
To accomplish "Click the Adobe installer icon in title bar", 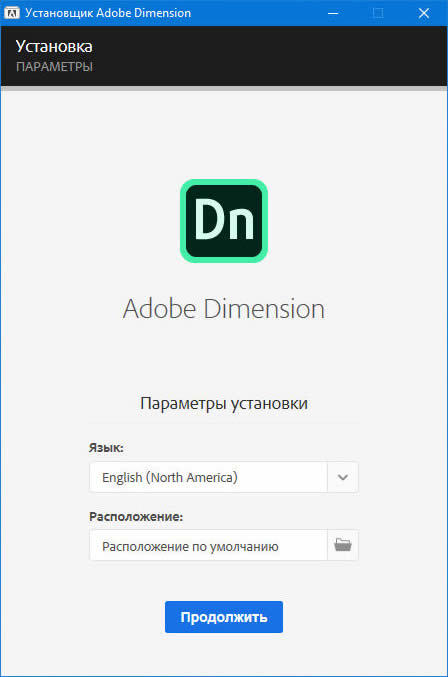I will 12,13.
